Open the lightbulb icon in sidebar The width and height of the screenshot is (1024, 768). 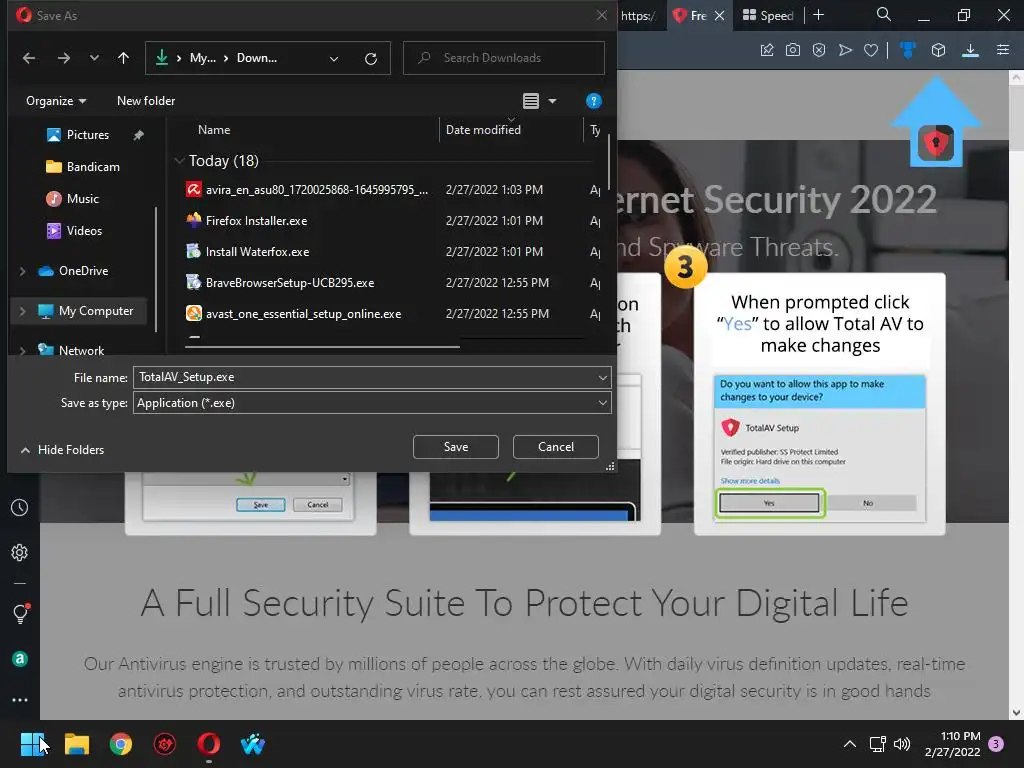click(20, 613)
